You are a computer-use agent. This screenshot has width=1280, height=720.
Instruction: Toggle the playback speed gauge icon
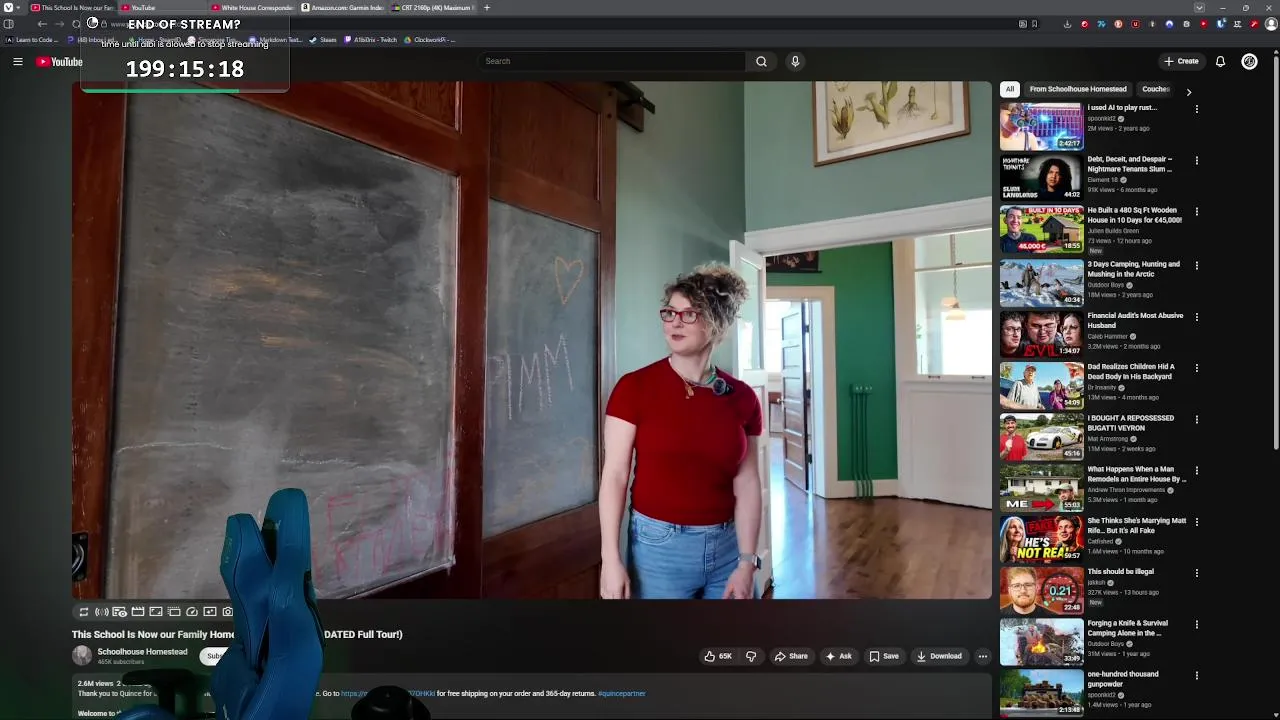pyautogui.click(x=192, y=612)
